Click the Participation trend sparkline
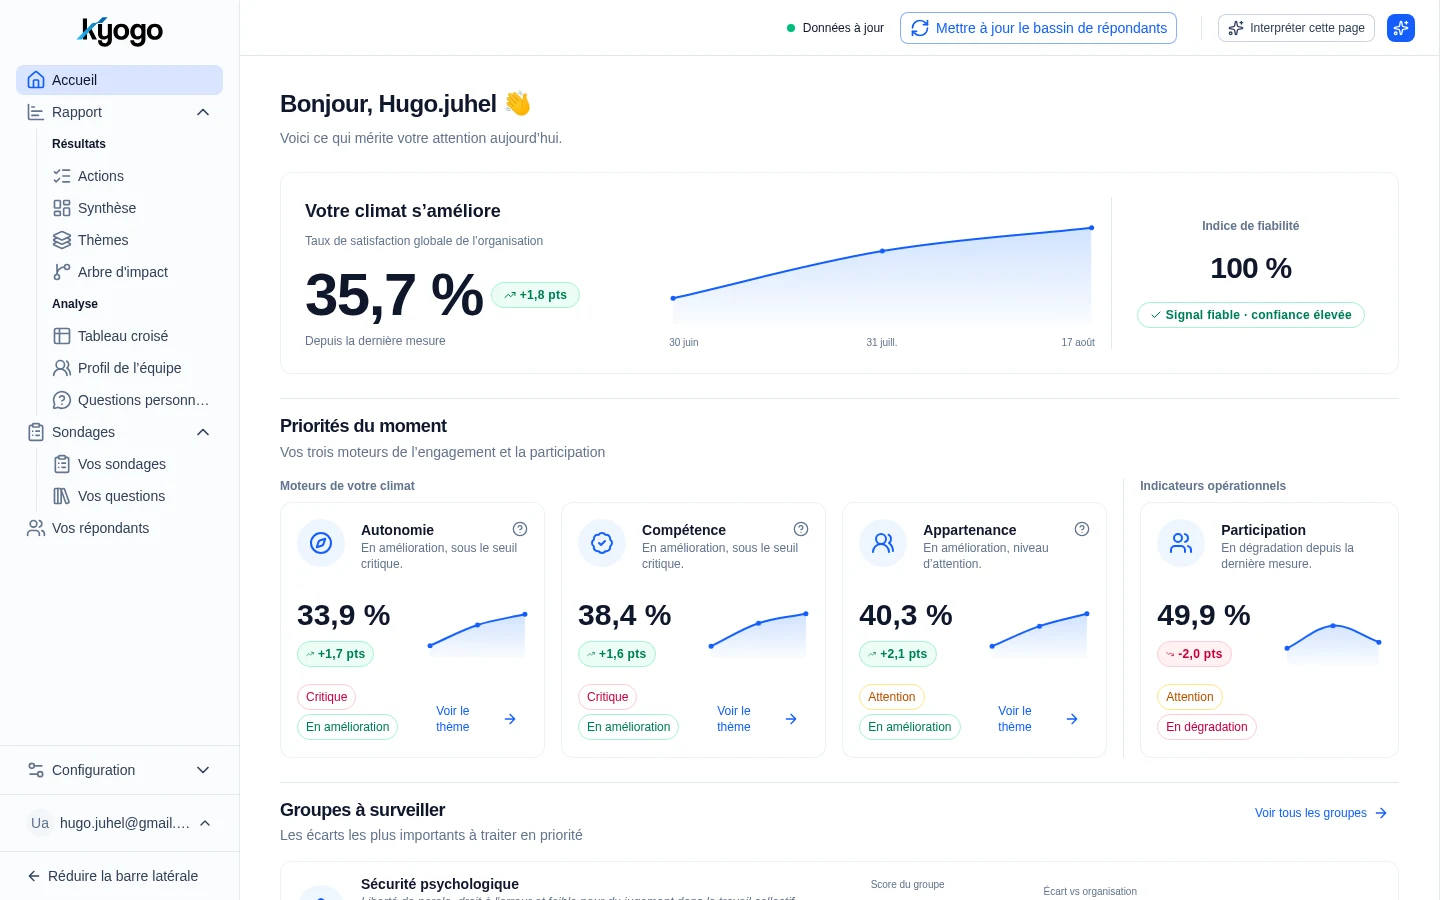 (1333, 643)
